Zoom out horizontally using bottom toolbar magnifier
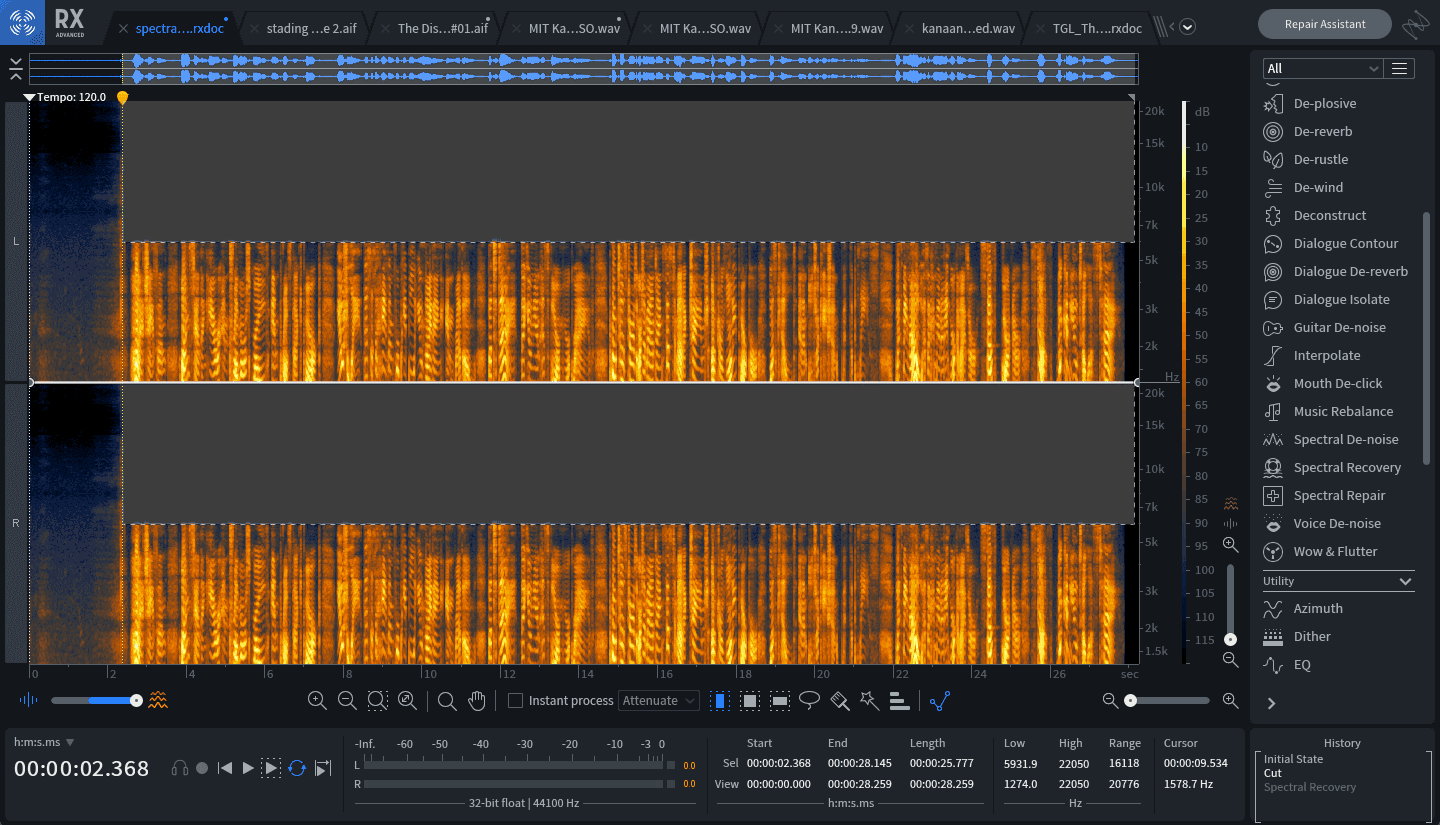The image size is (1440, 825). point(347,701)
